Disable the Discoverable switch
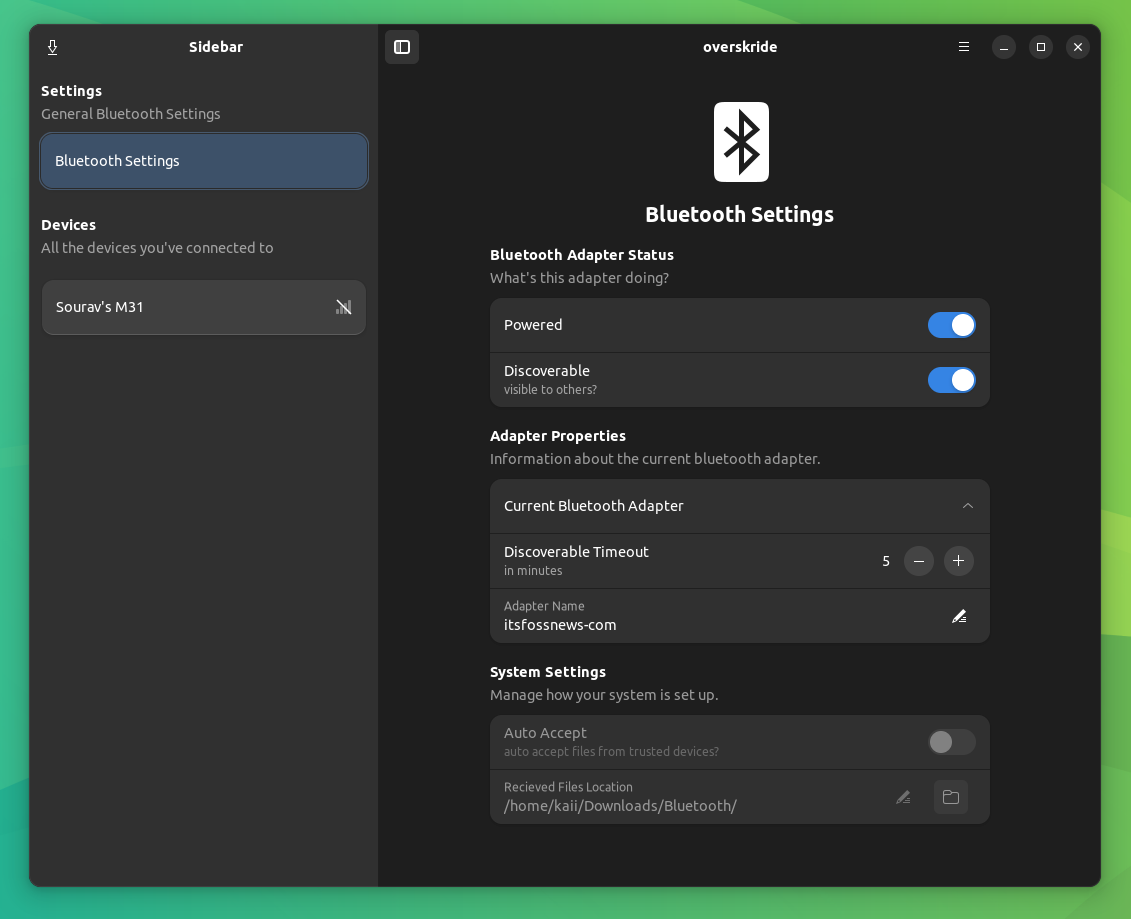 point(951,380)
